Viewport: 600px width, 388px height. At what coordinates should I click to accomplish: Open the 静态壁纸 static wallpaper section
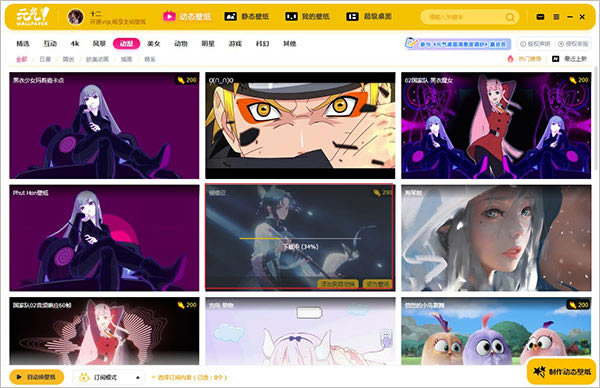246,16
